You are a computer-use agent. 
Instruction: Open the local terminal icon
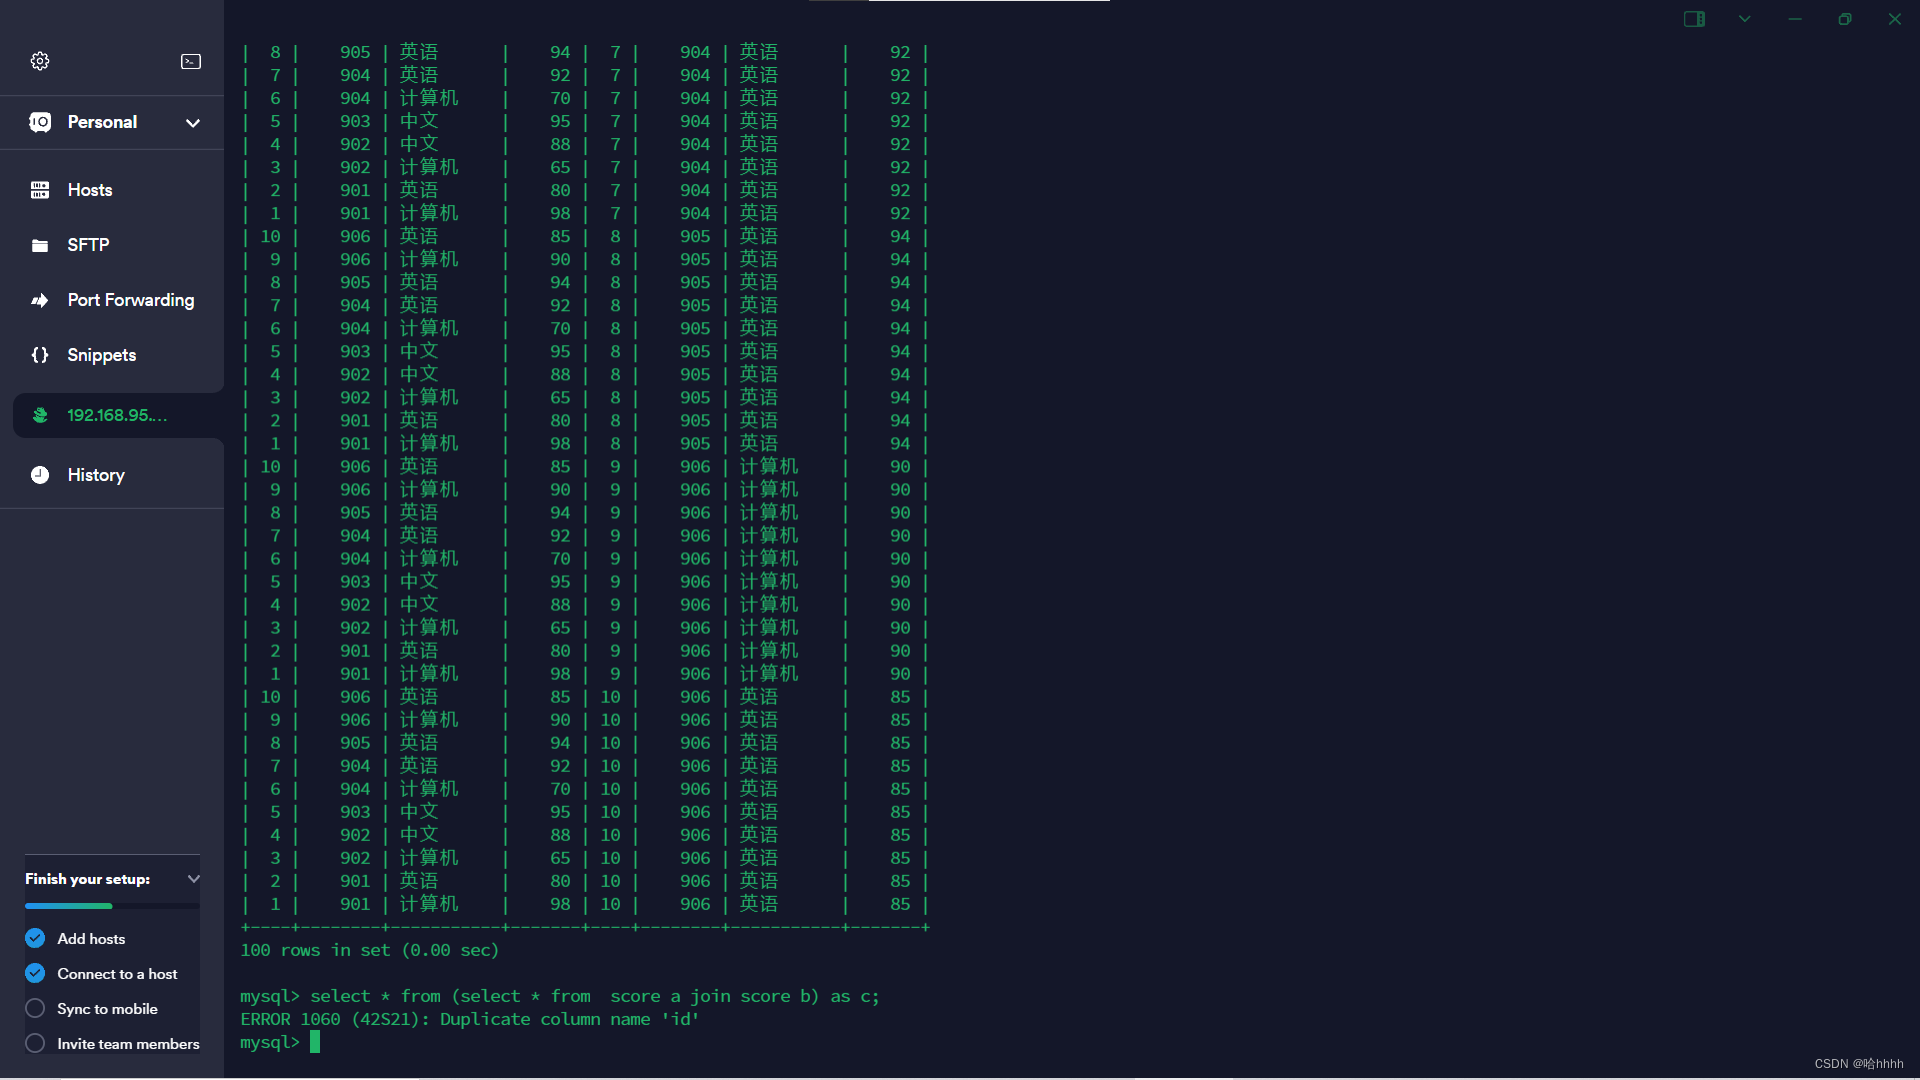[190, 61]
